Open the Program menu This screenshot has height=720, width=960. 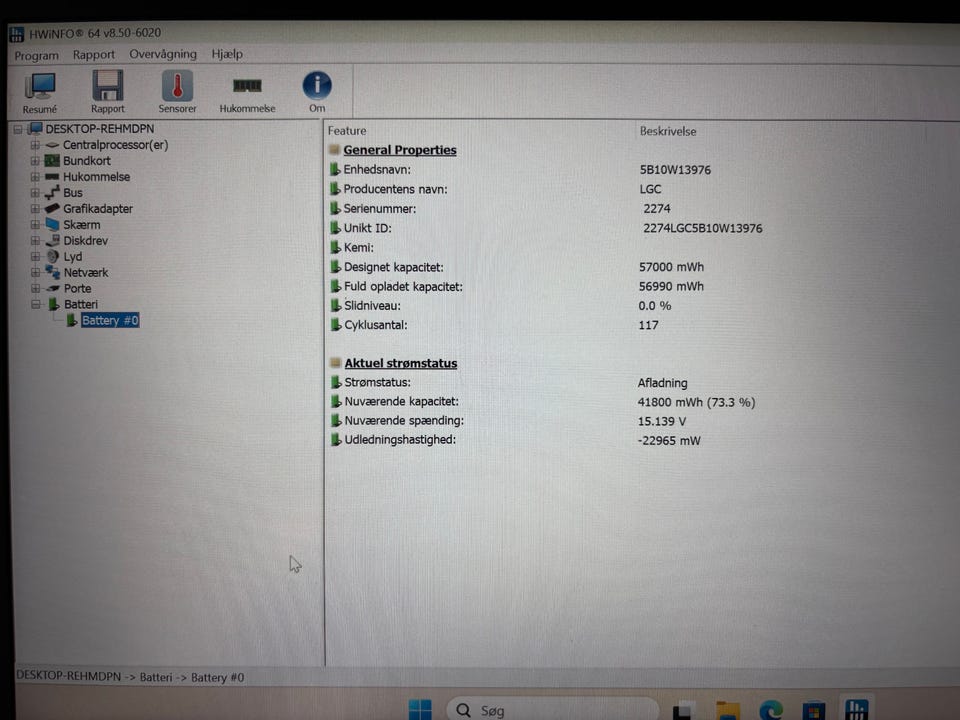point(37,56)
